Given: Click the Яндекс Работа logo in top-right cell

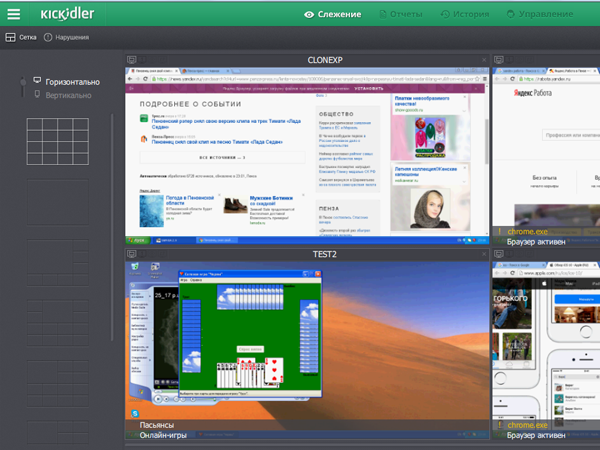Looking at the screenshot, I should pyautogui.click(x=533, y=93).
